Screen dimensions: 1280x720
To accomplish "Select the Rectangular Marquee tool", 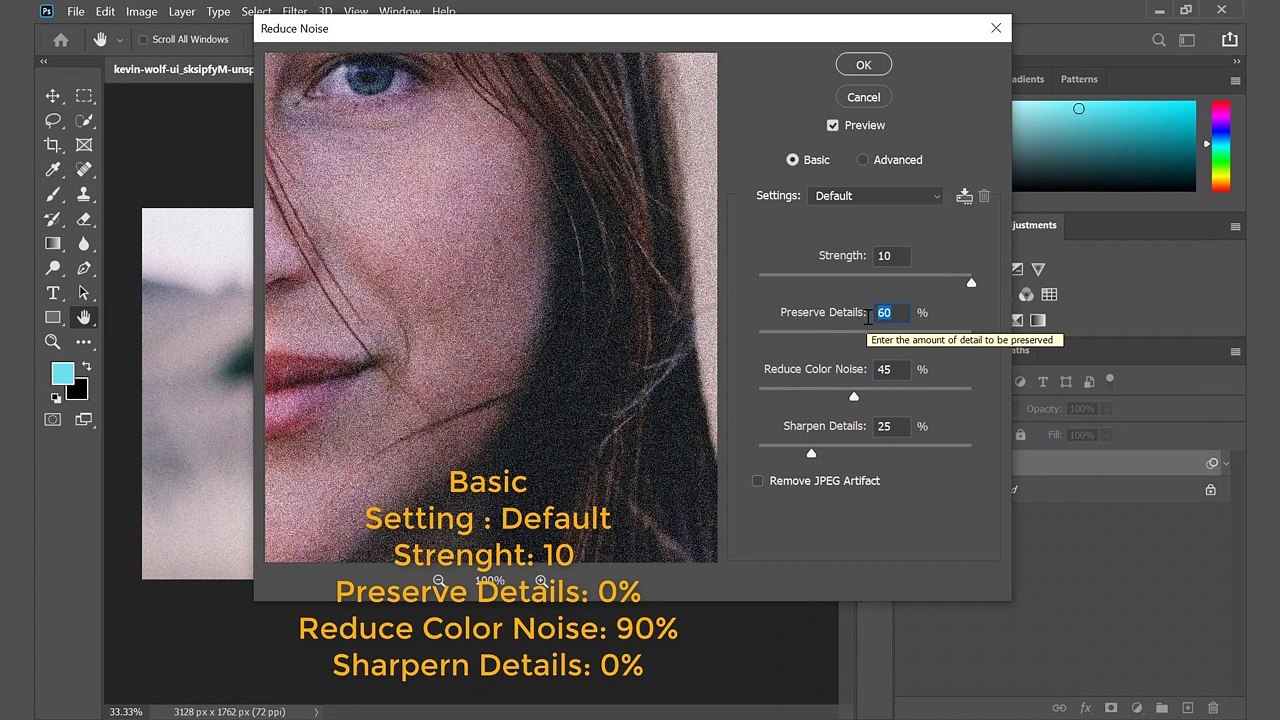I will pos(84,96).
